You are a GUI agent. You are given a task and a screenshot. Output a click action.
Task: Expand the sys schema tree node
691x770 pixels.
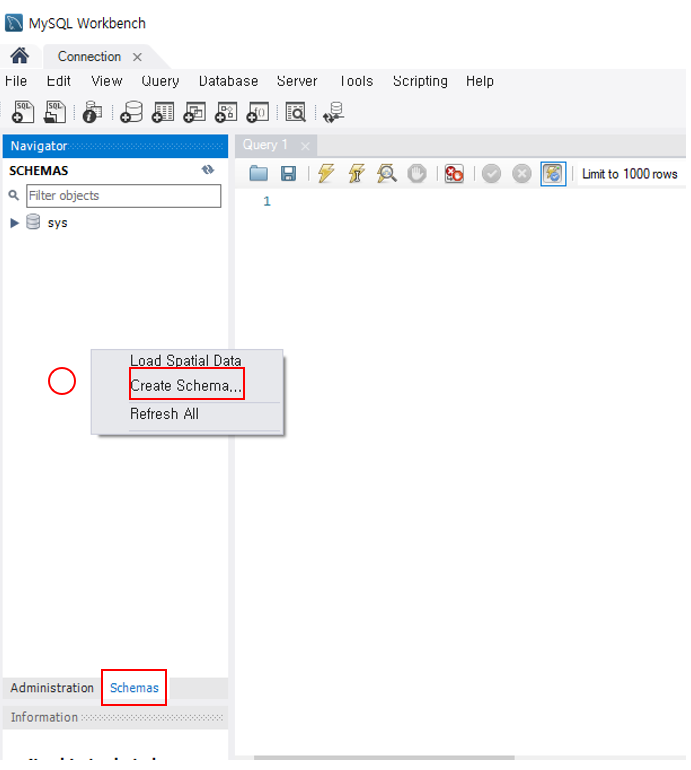tap(14, 223)
